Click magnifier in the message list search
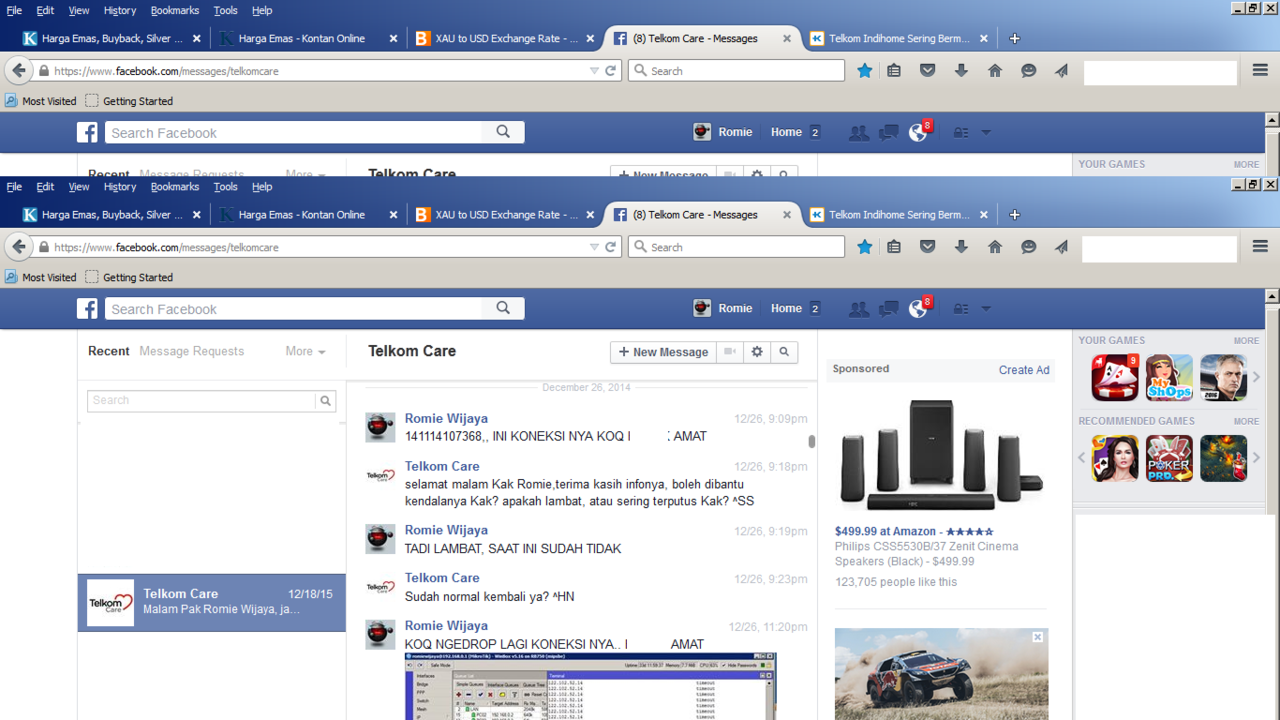Image resolution: width=1280 pixels, height=720 pixels. (x=325, y=400)
